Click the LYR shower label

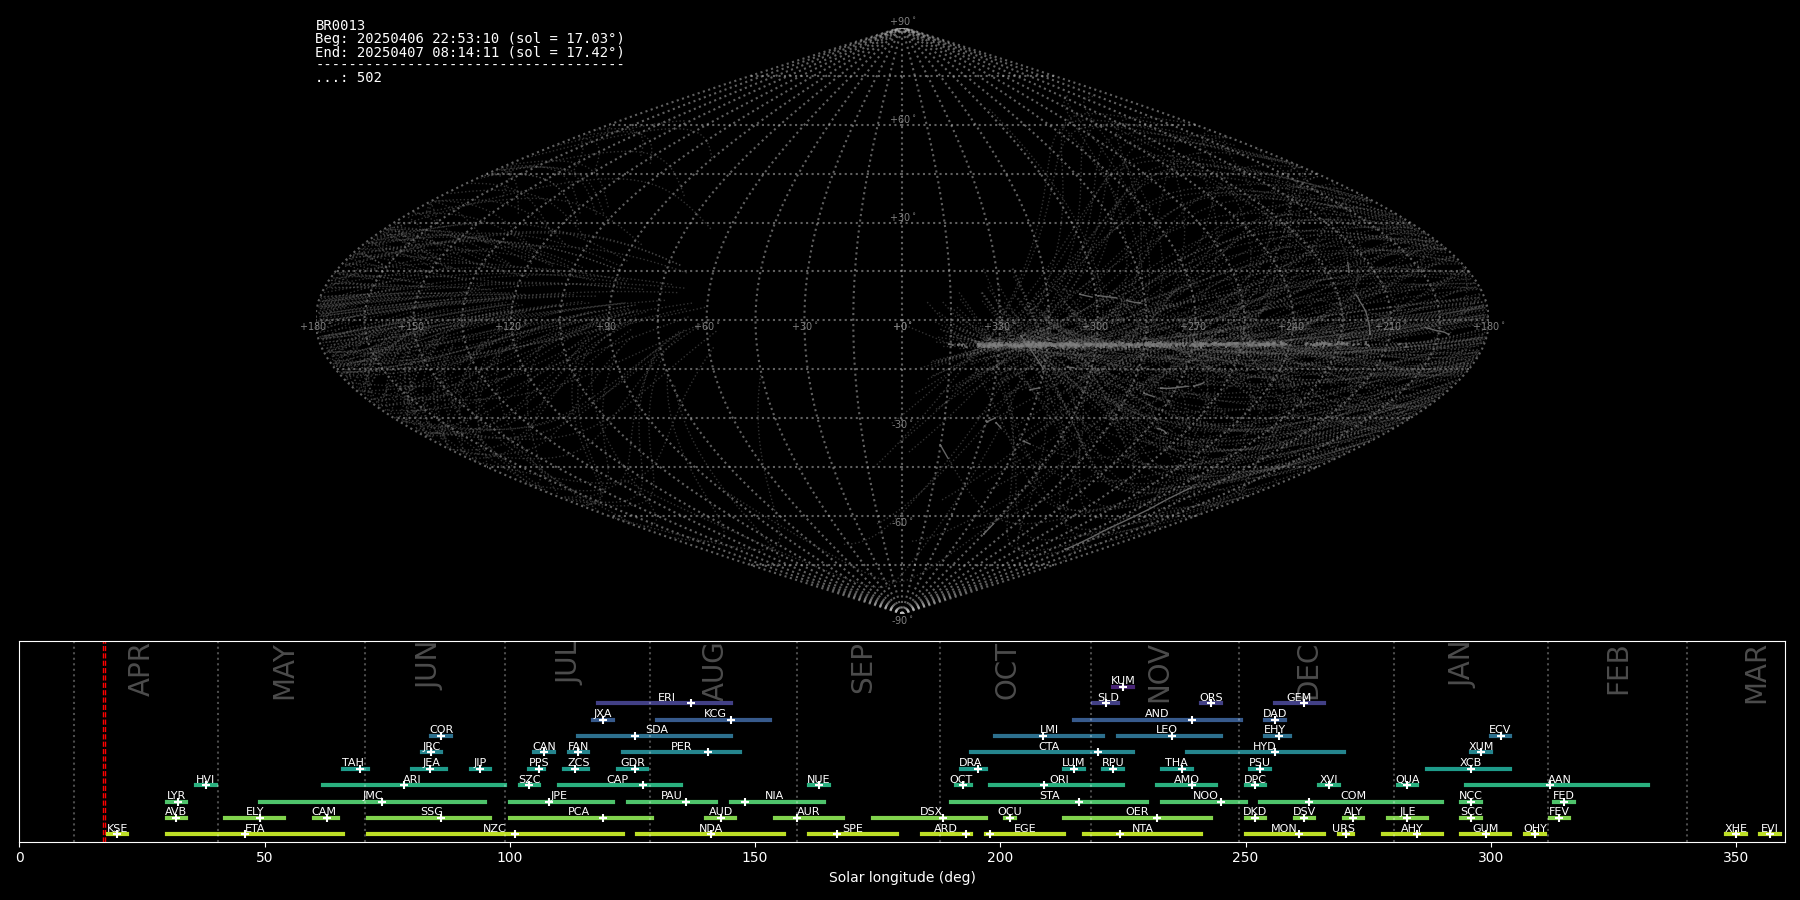coord(175,796)
